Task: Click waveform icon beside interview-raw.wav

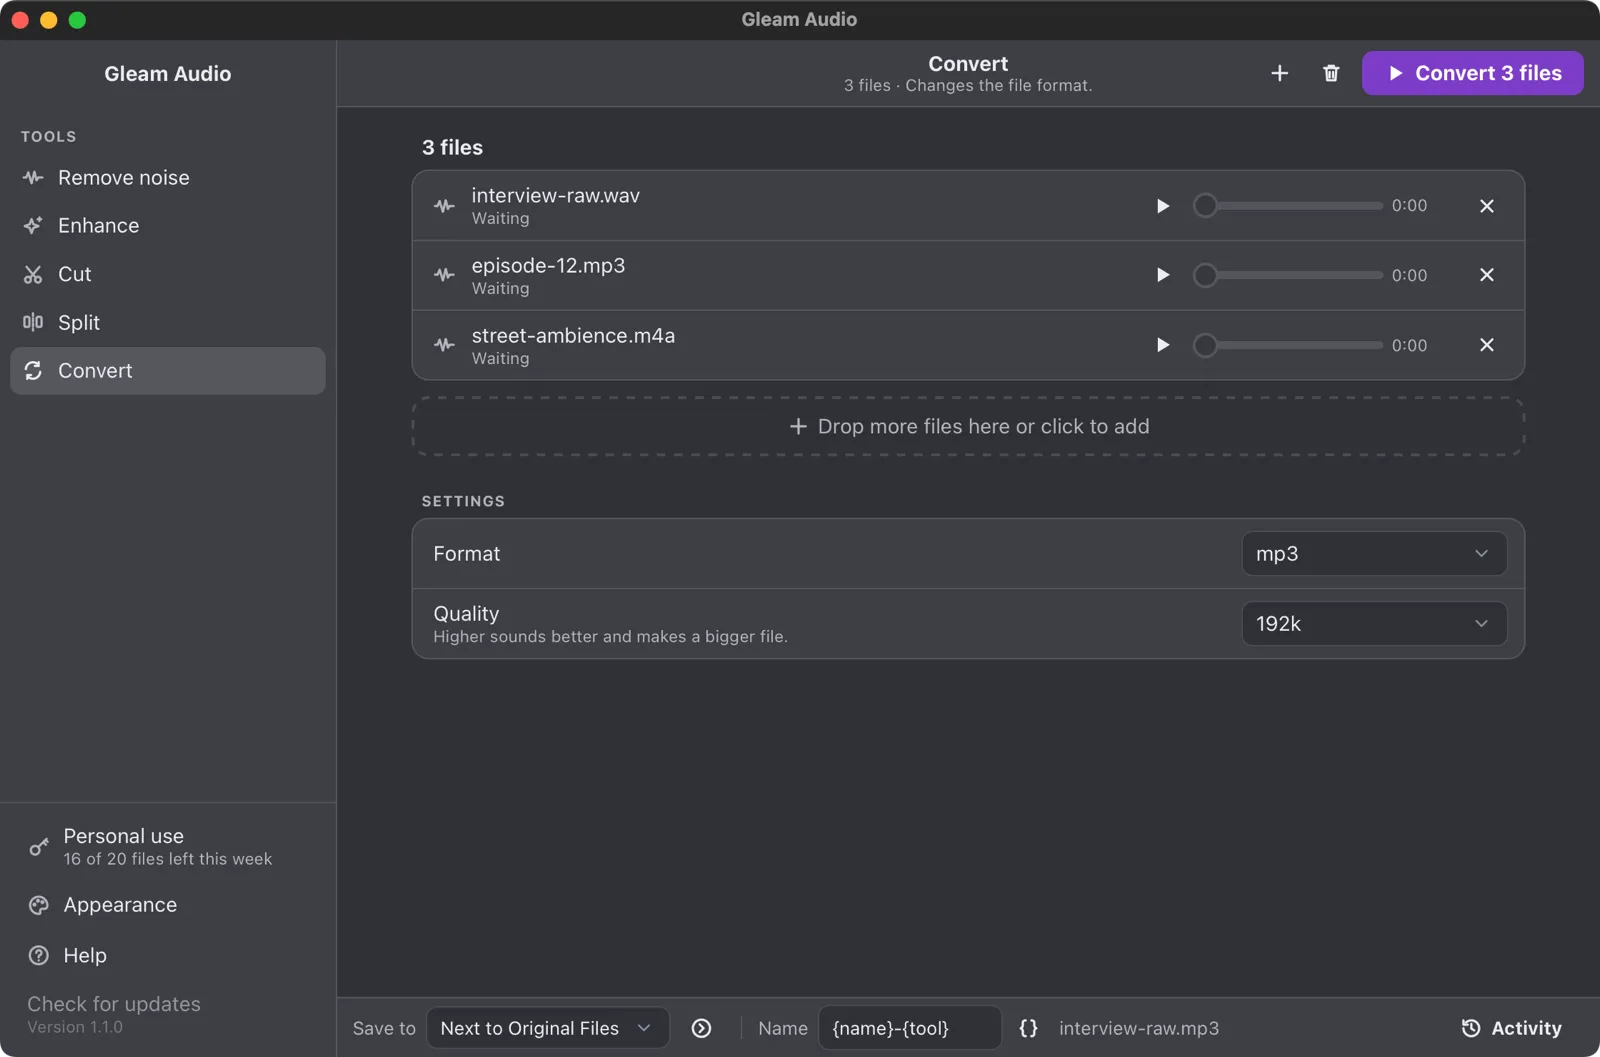Action: pos(444,206)
